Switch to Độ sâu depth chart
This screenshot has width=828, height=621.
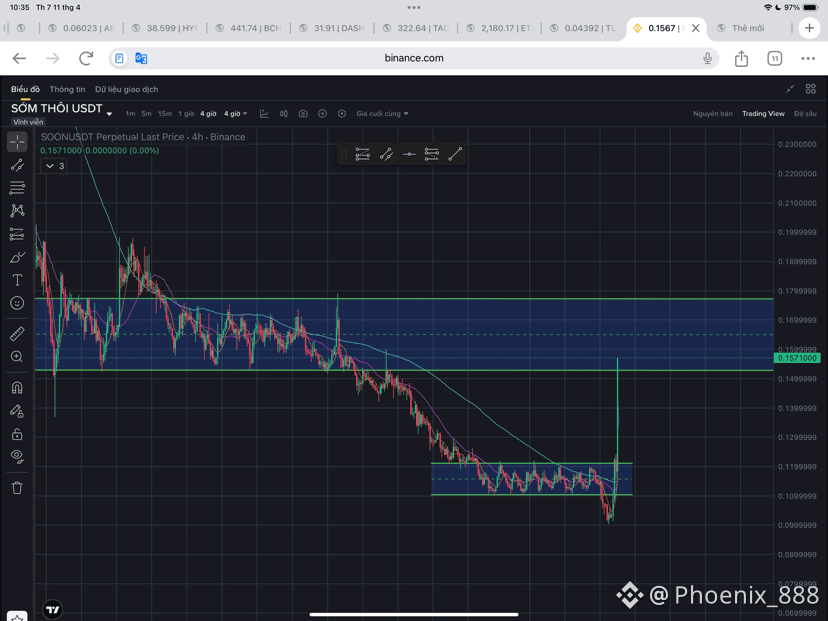point(805,114)
